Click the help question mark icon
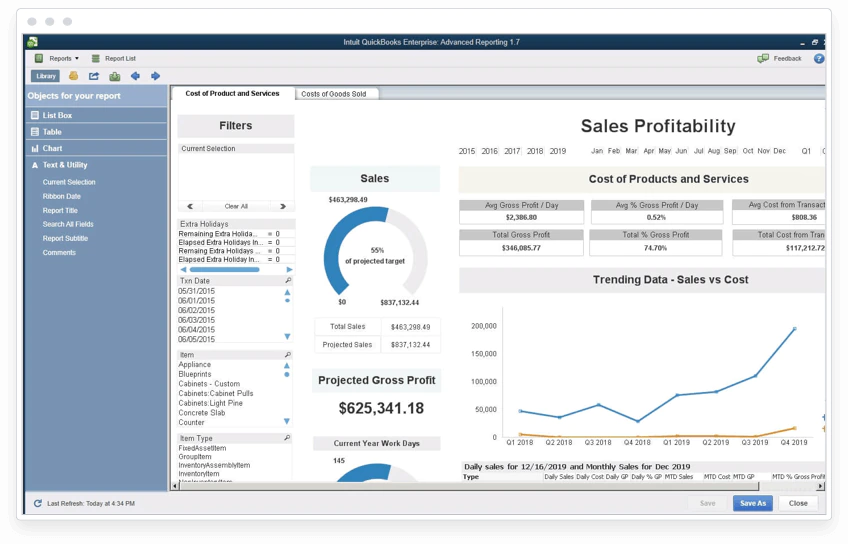The width and height of the screenshot is (848, 544). pyautogui.click(x=819, y=58)
